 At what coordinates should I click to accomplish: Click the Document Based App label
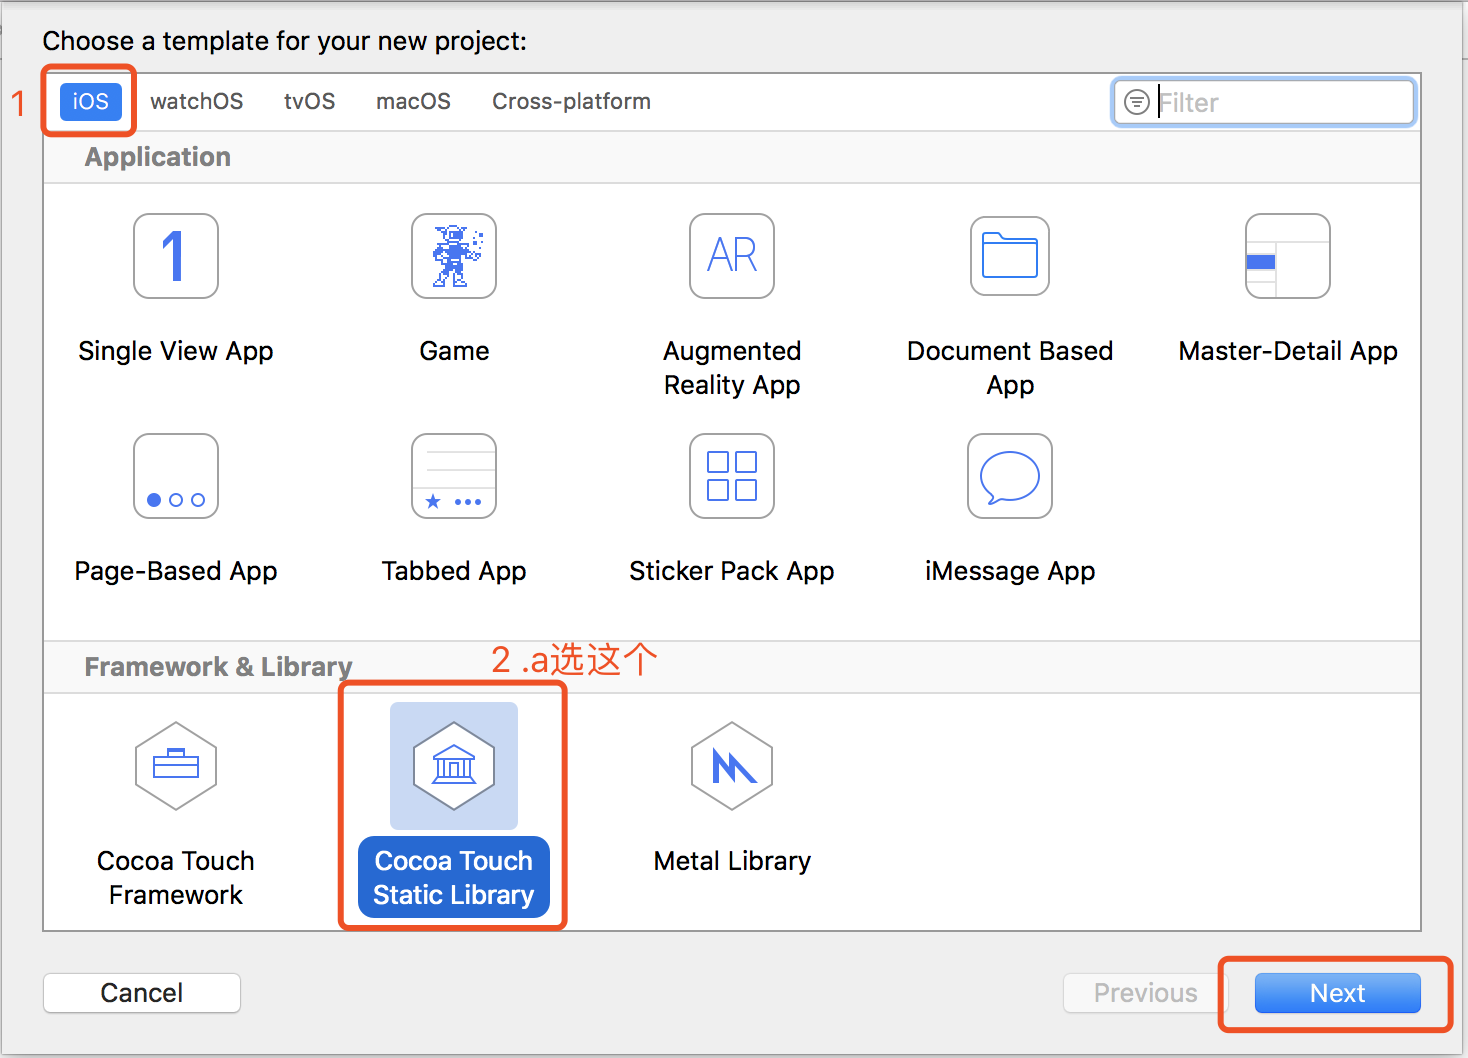tap(1010, 368)
